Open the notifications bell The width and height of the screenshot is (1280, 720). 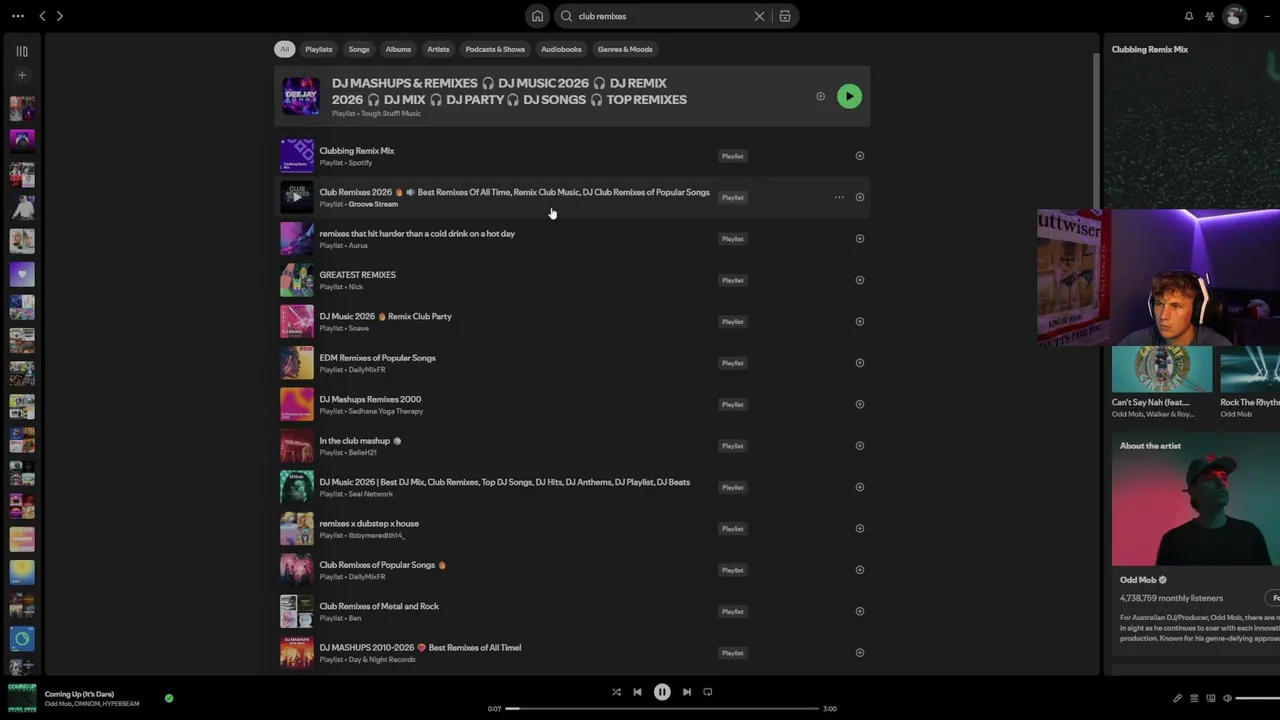[1189, 16]
